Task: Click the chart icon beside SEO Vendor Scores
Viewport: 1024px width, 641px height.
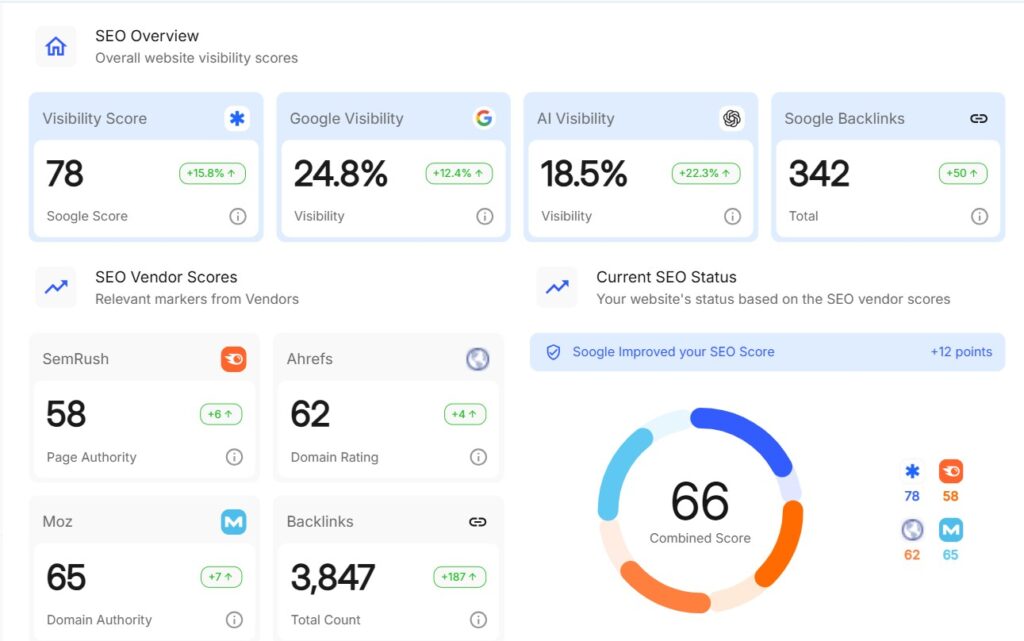Action: point(55,287)
